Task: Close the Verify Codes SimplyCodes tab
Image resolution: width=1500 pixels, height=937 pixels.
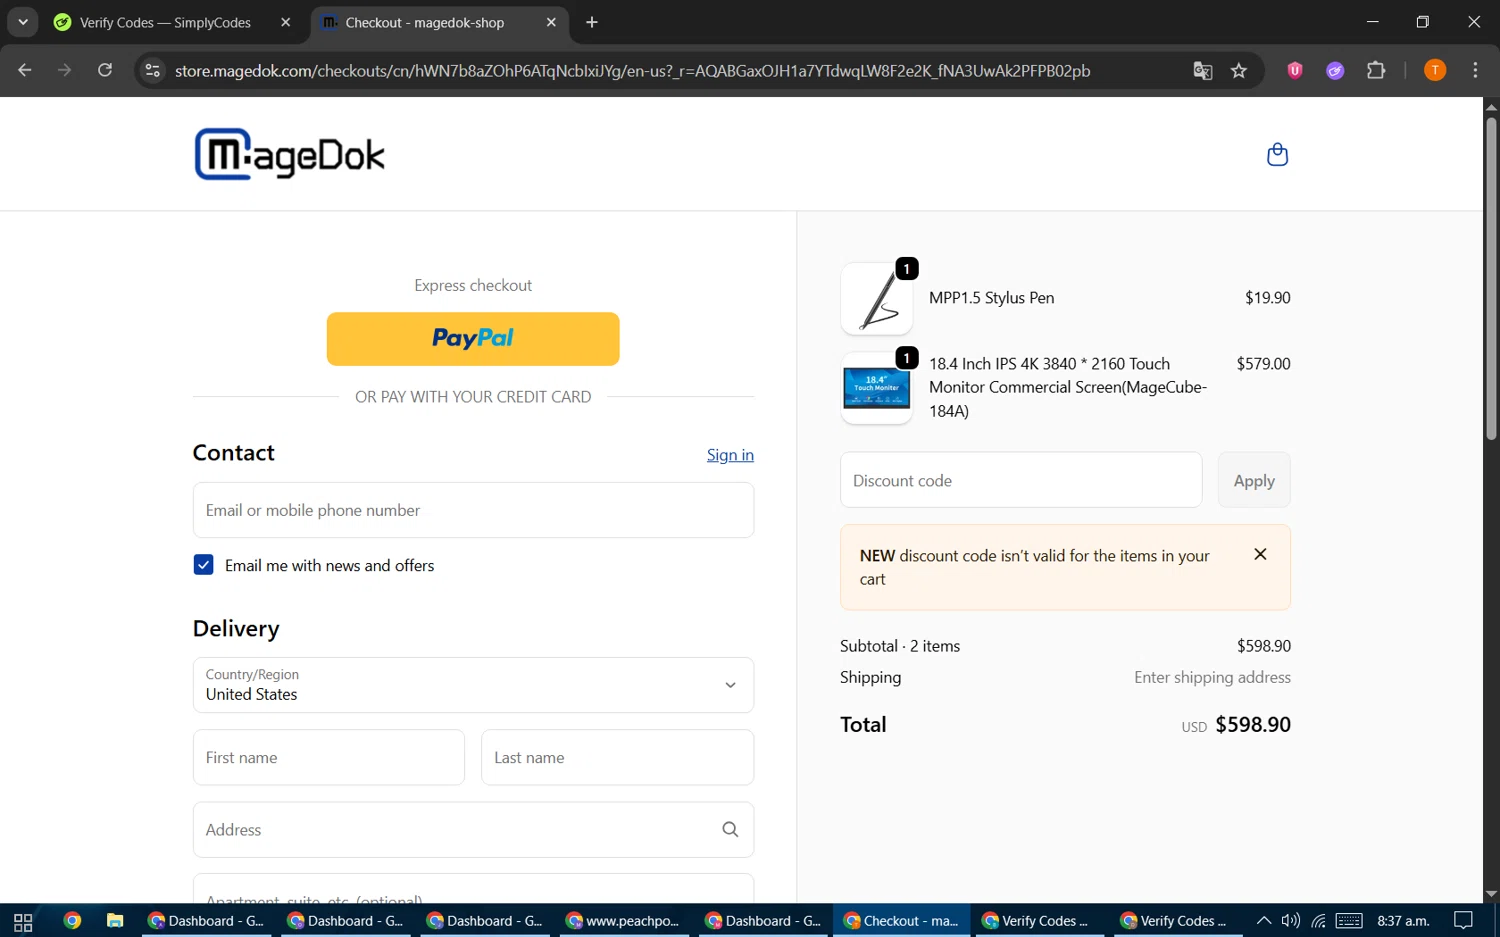Action: point(285,22)
